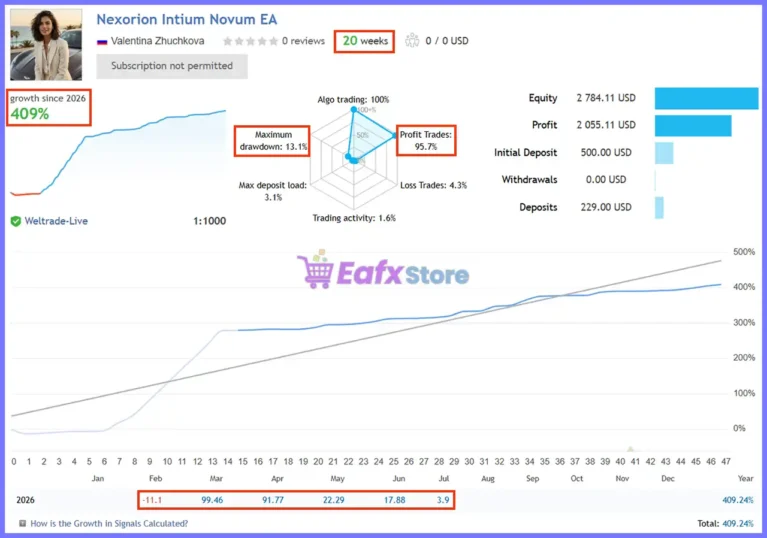Open How is the Growth in Signals Calculated link
The image size is (767, 538).
click(109, 524)
